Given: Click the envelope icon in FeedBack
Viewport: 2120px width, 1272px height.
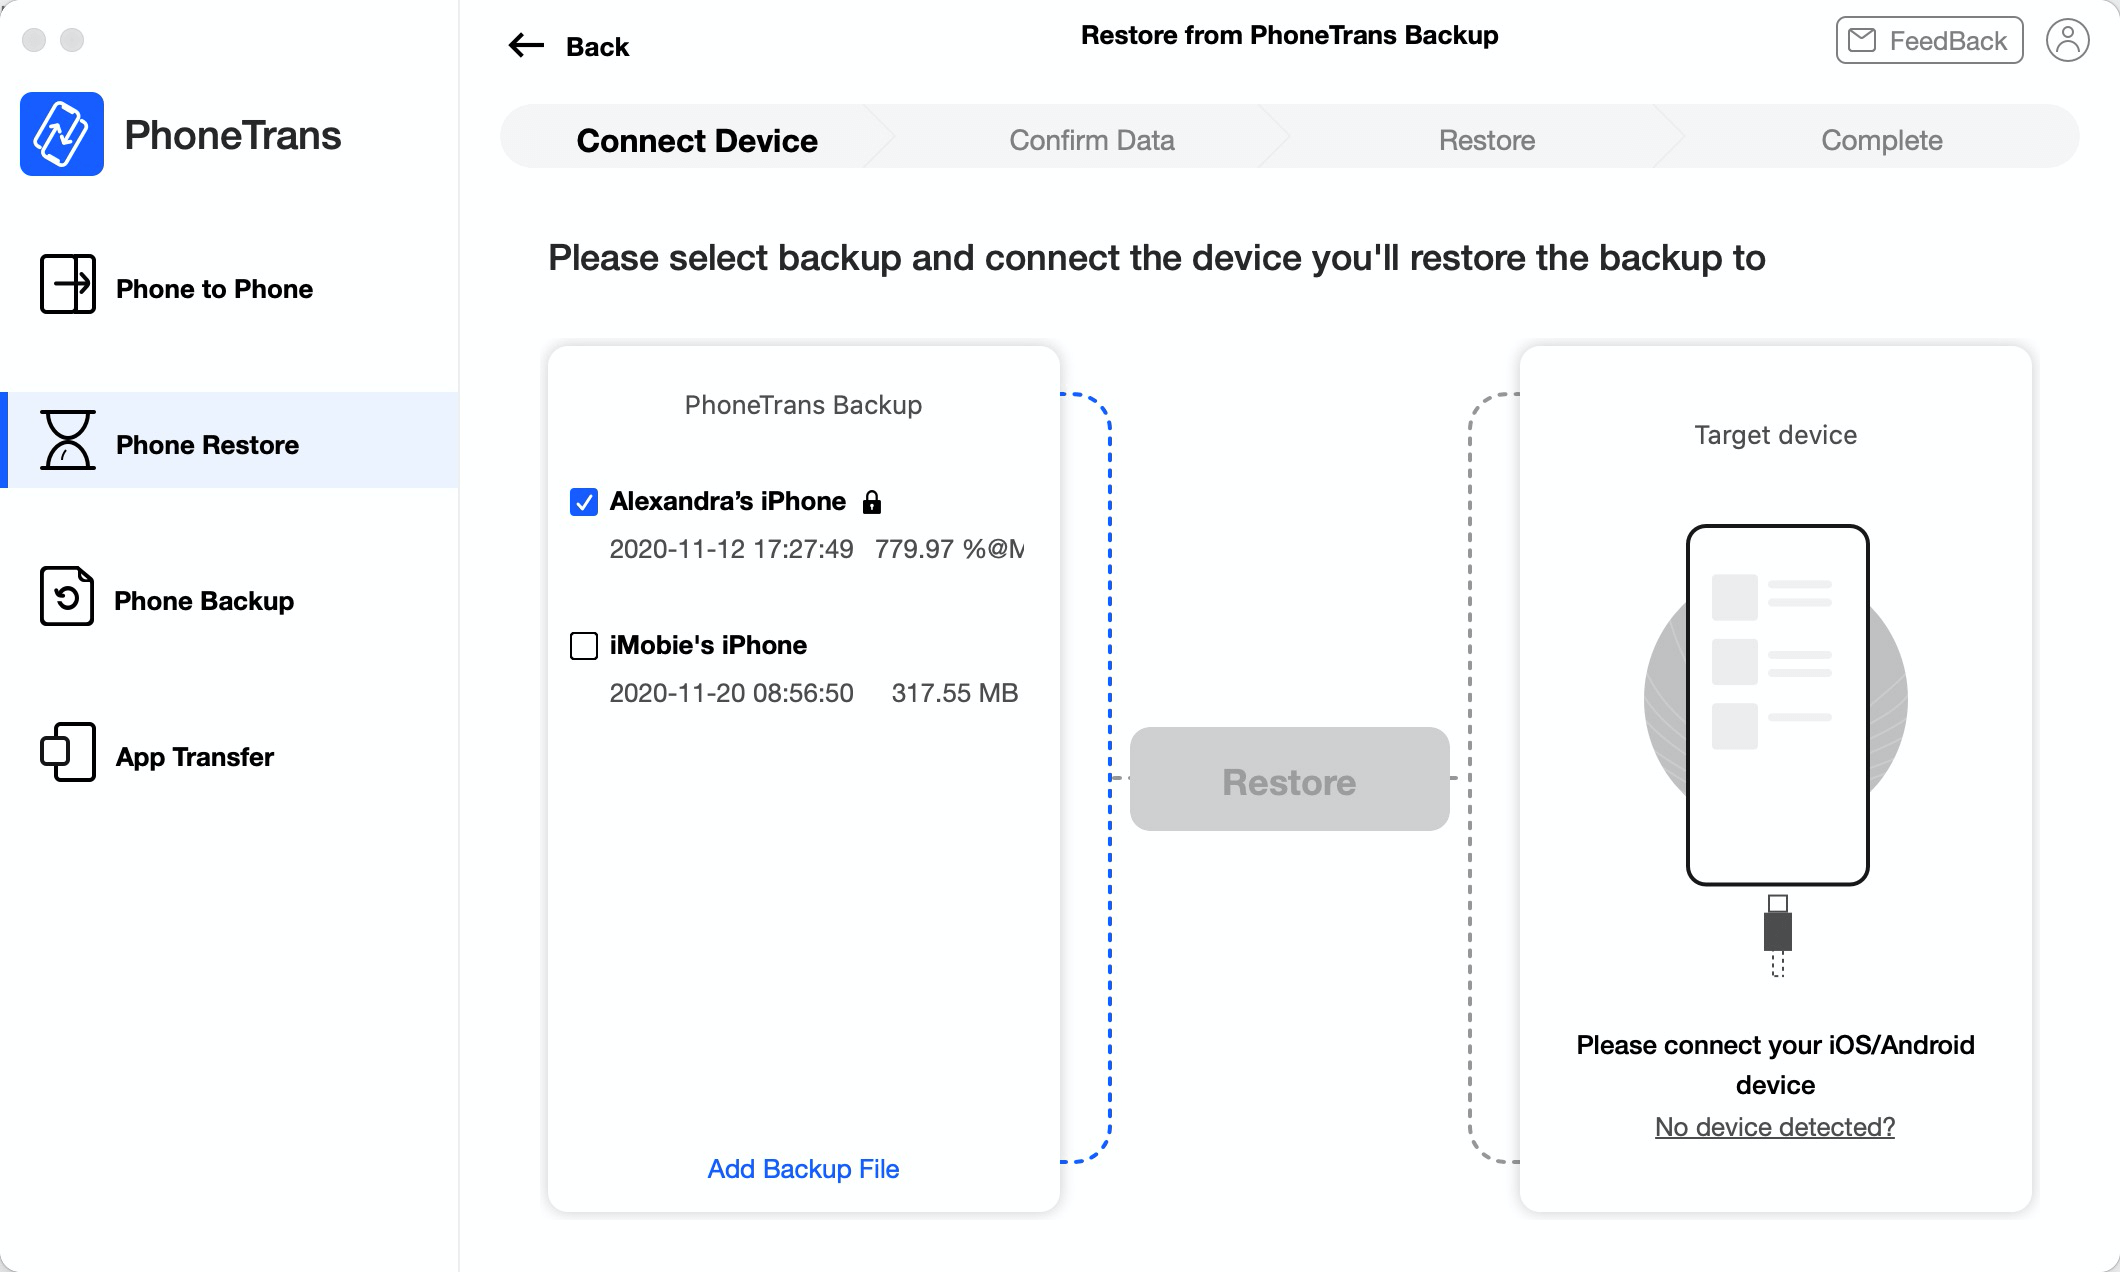Looking at the screenshot, I should click(x=1862, y=40).
